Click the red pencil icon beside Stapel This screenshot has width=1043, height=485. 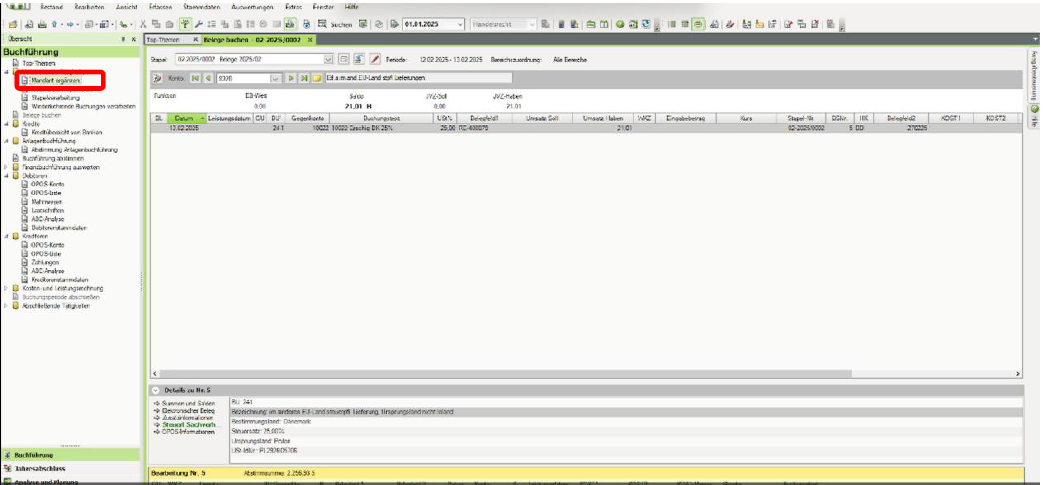click(x=375, y=60)
